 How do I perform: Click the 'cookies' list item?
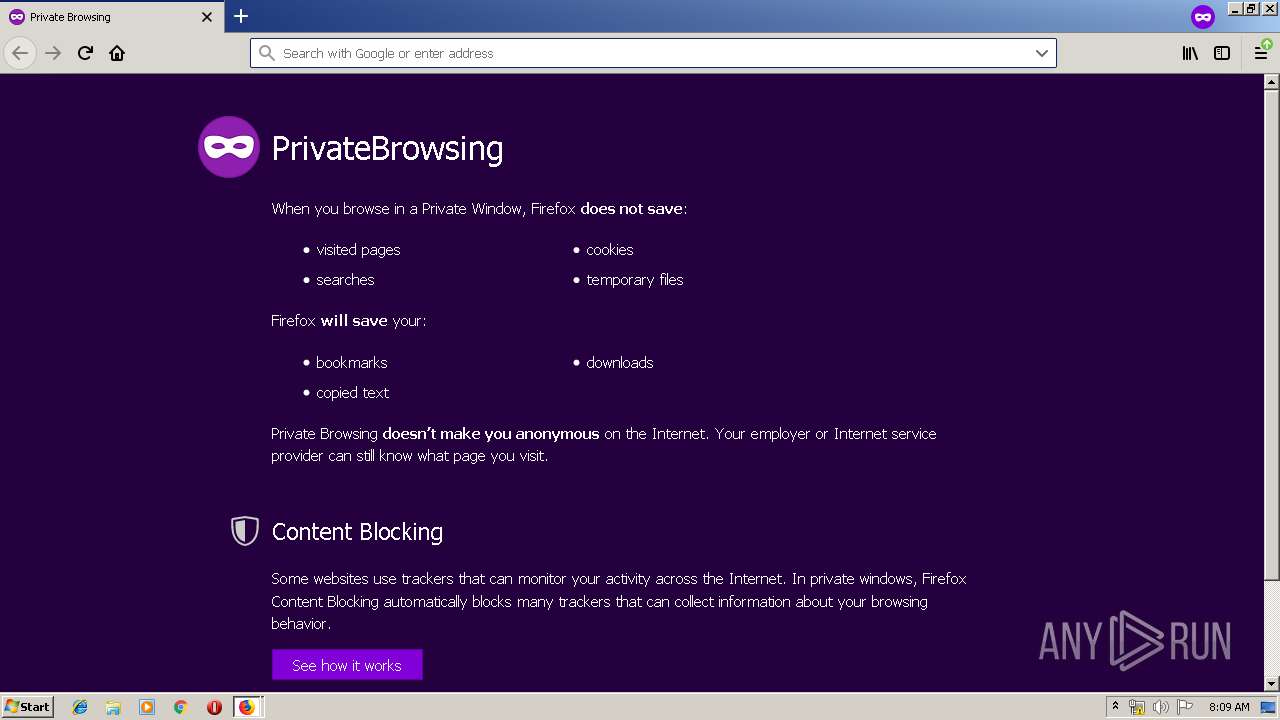(x=610, y=250)
